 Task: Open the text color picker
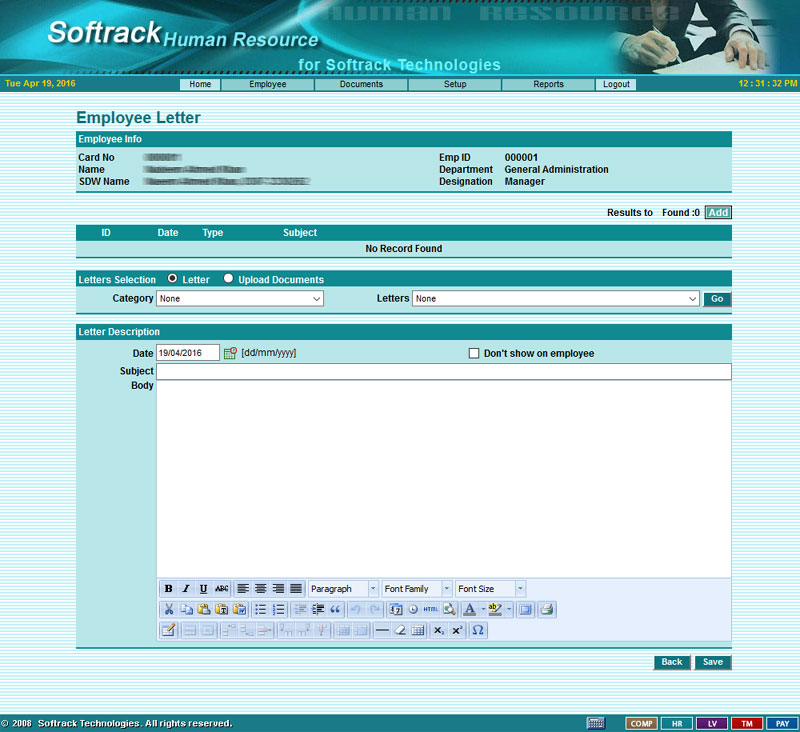coord(470,609)
